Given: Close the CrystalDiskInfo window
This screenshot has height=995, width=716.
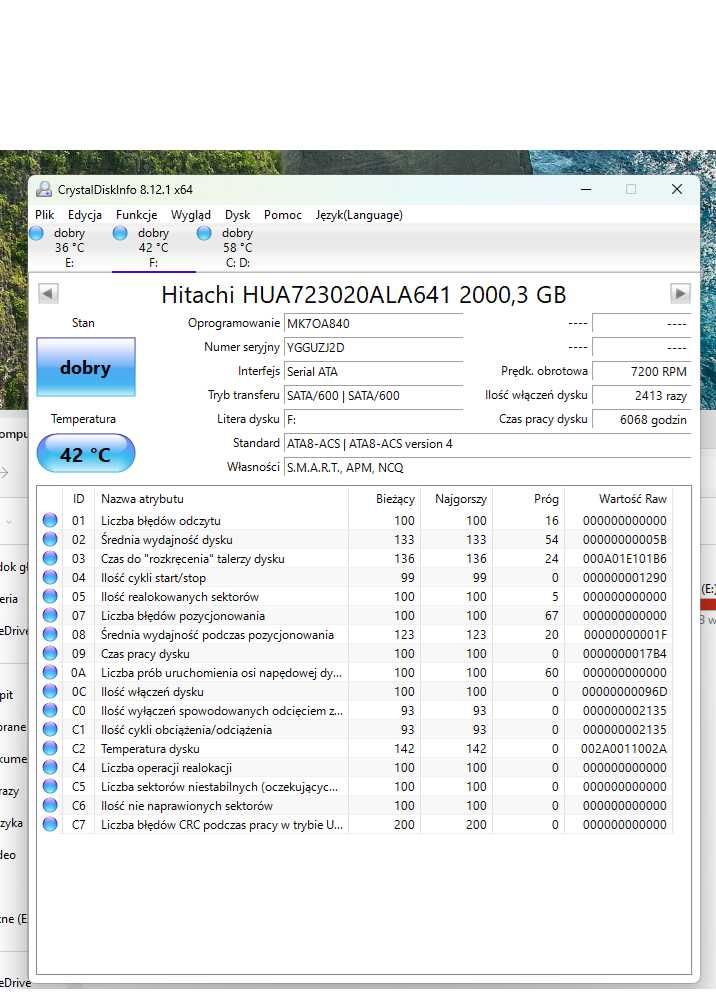Looking at the screenshot, I should pyautogui.click(x=677, y=189).
